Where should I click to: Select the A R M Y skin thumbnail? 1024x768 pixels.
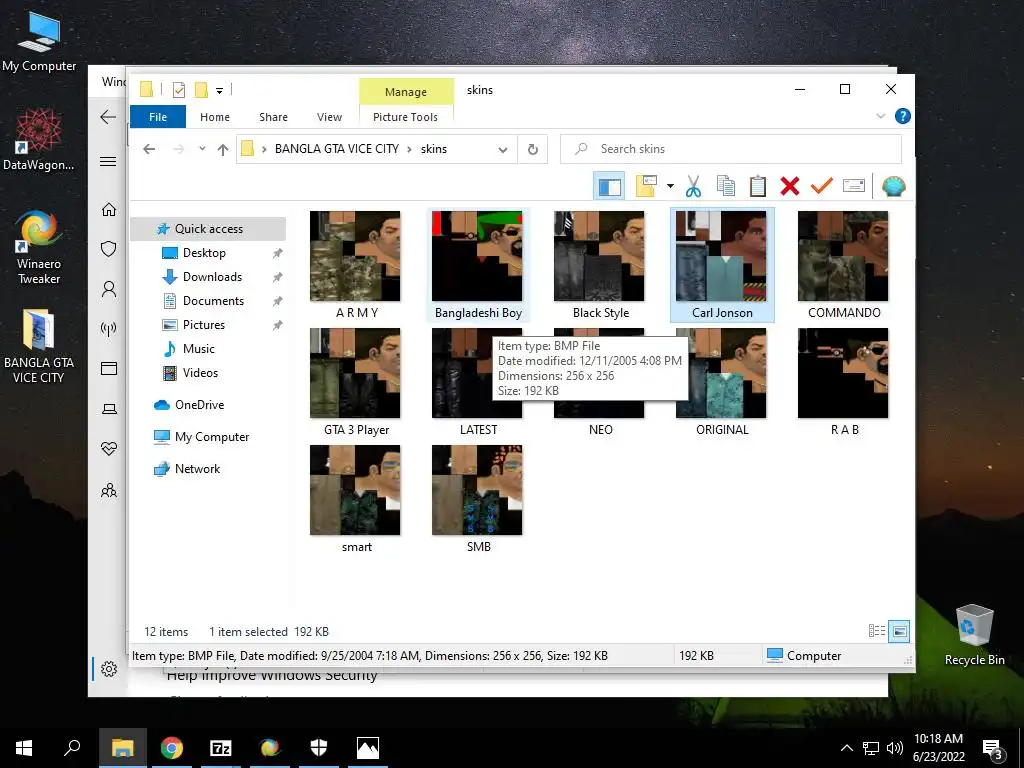coord(355,256)
